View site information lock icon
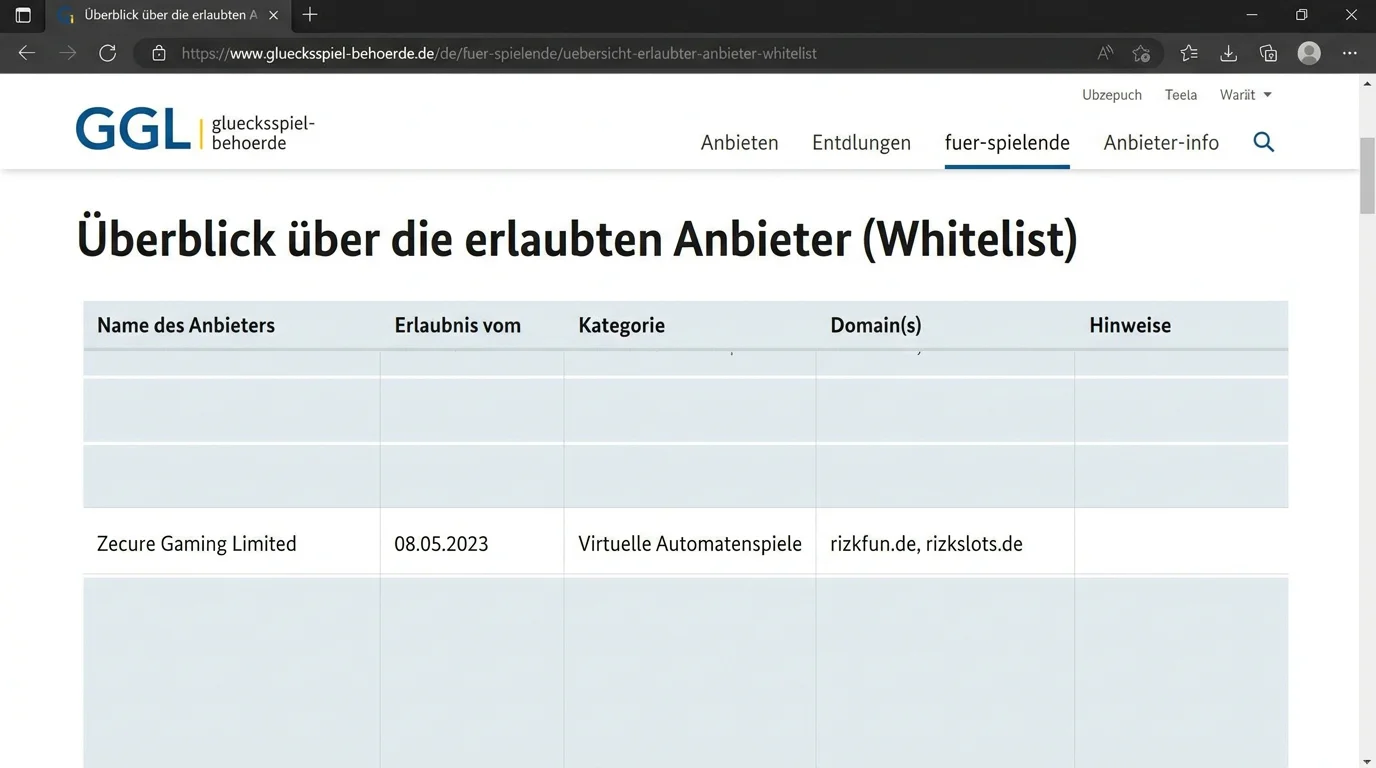Image resolution: width=1376 pixels, height=768 pixels. pyautogui.click(x=158, y=53)
